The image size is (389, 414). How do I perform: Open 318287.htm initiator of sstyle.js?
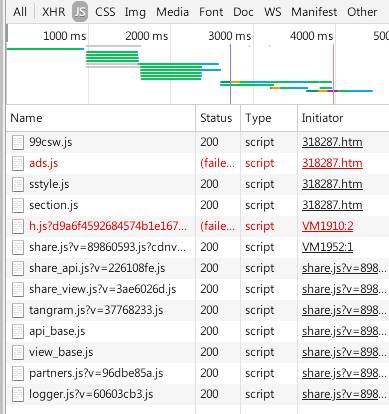click(332, 184)
